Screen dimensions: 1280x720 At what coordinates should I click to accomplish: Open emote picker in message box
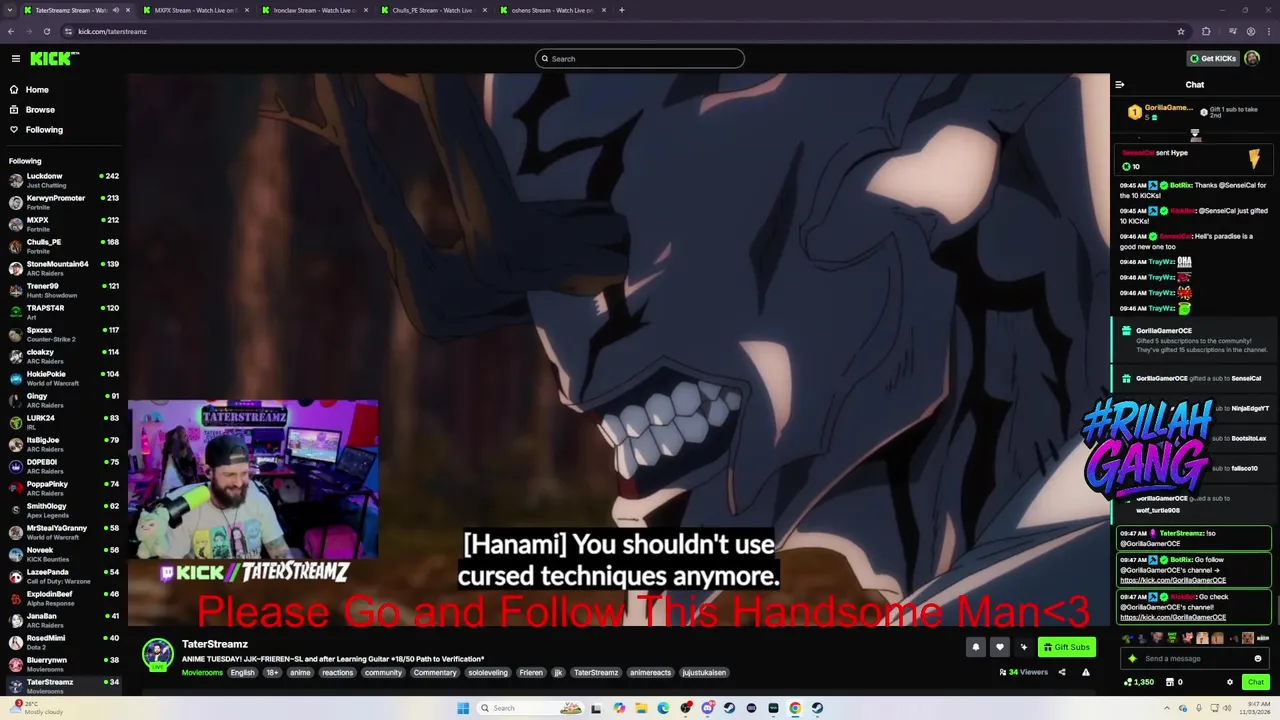tap(1258, 658)
